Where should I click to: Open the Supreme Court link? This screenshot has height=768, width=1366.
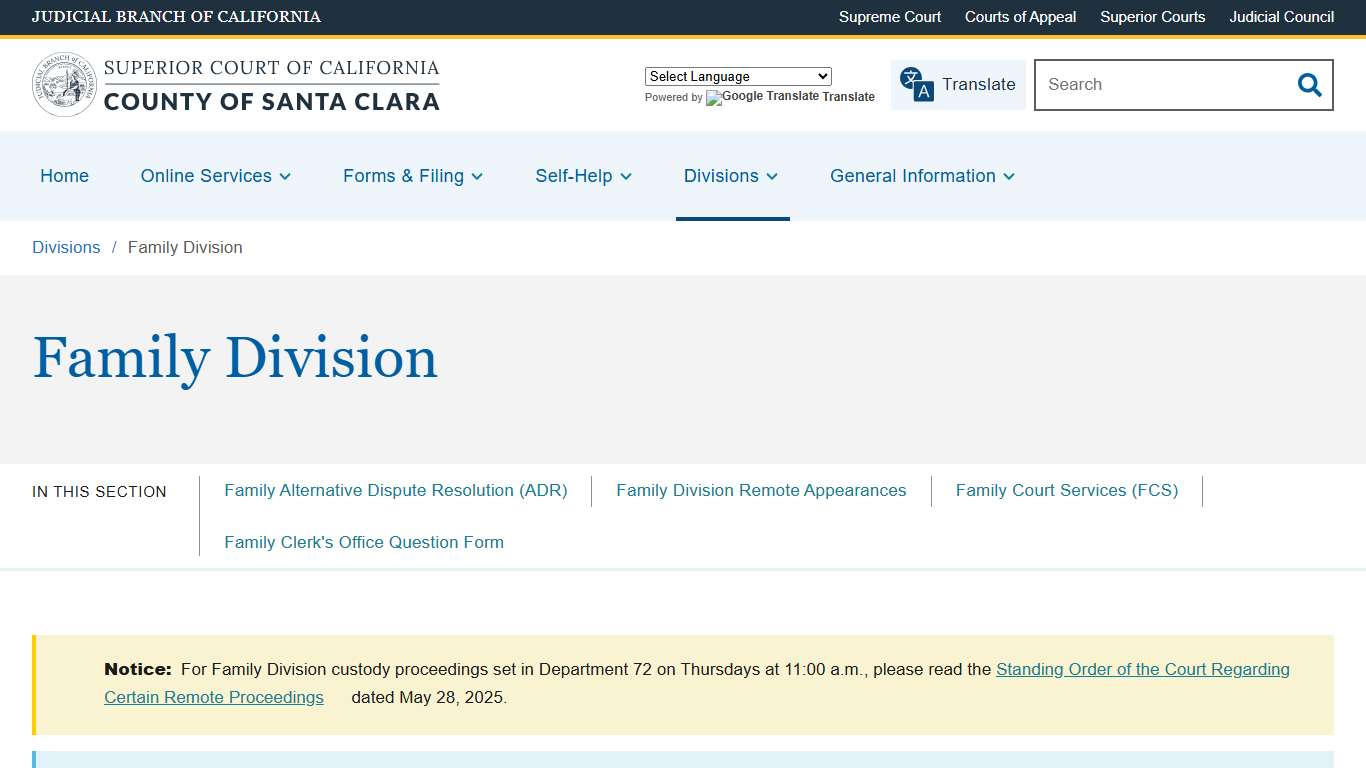tap(889, 17)
